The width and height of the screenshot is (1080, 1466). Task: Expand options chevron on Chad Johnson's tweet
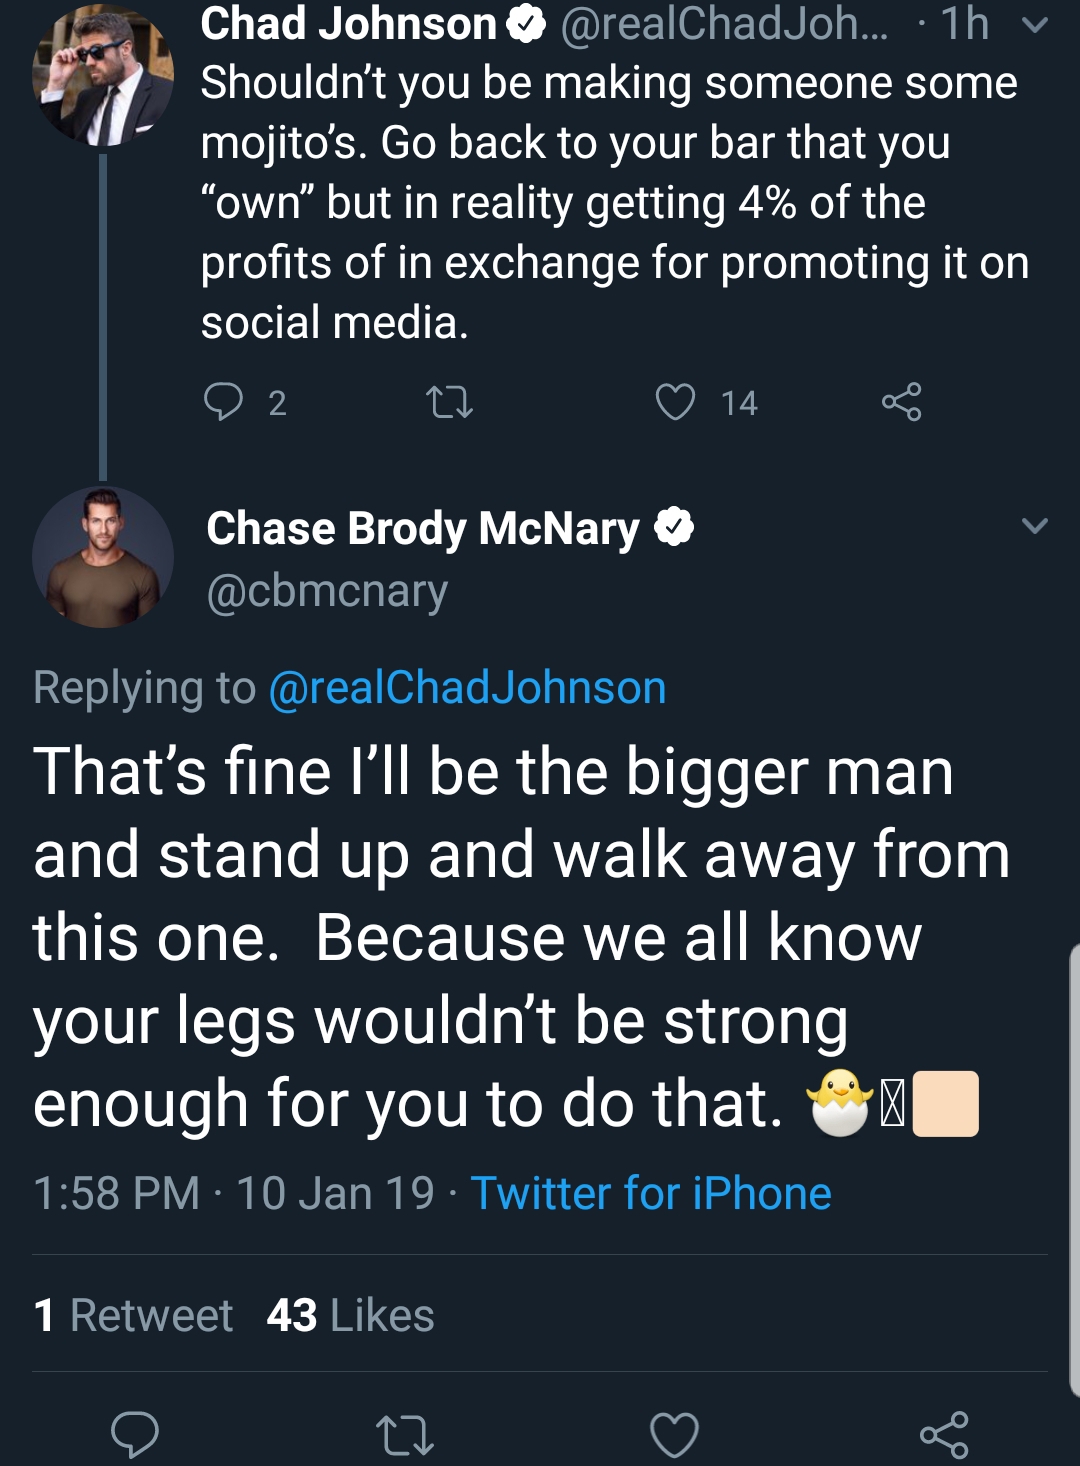point(1035,25)
